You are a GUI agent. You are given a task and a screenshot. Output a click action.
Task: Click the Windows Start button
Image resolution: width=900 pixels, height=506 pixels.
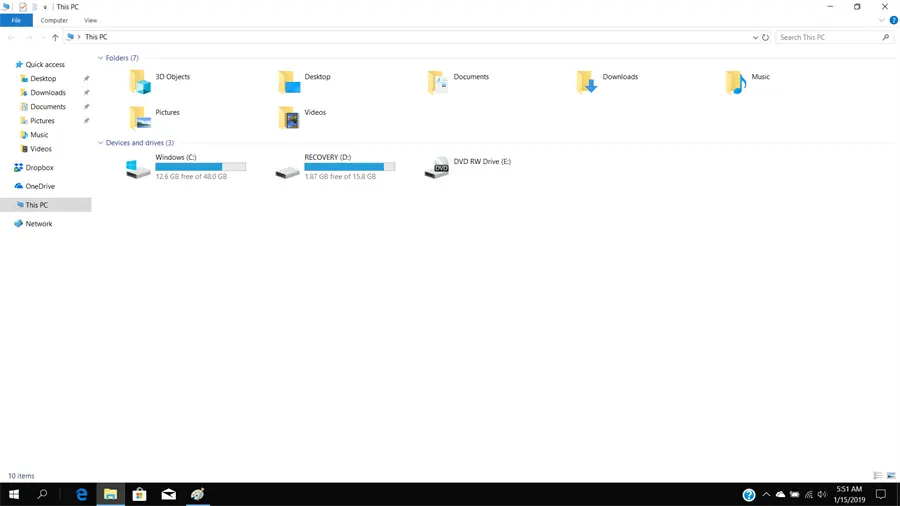point(14,494)
